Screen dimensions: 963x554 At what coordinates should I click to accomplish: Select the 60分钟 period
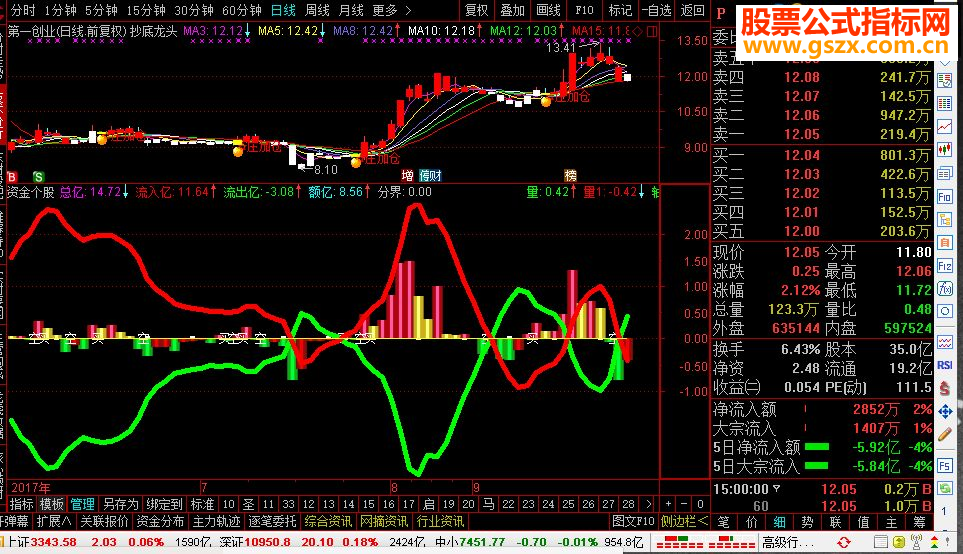click(242, 10)
